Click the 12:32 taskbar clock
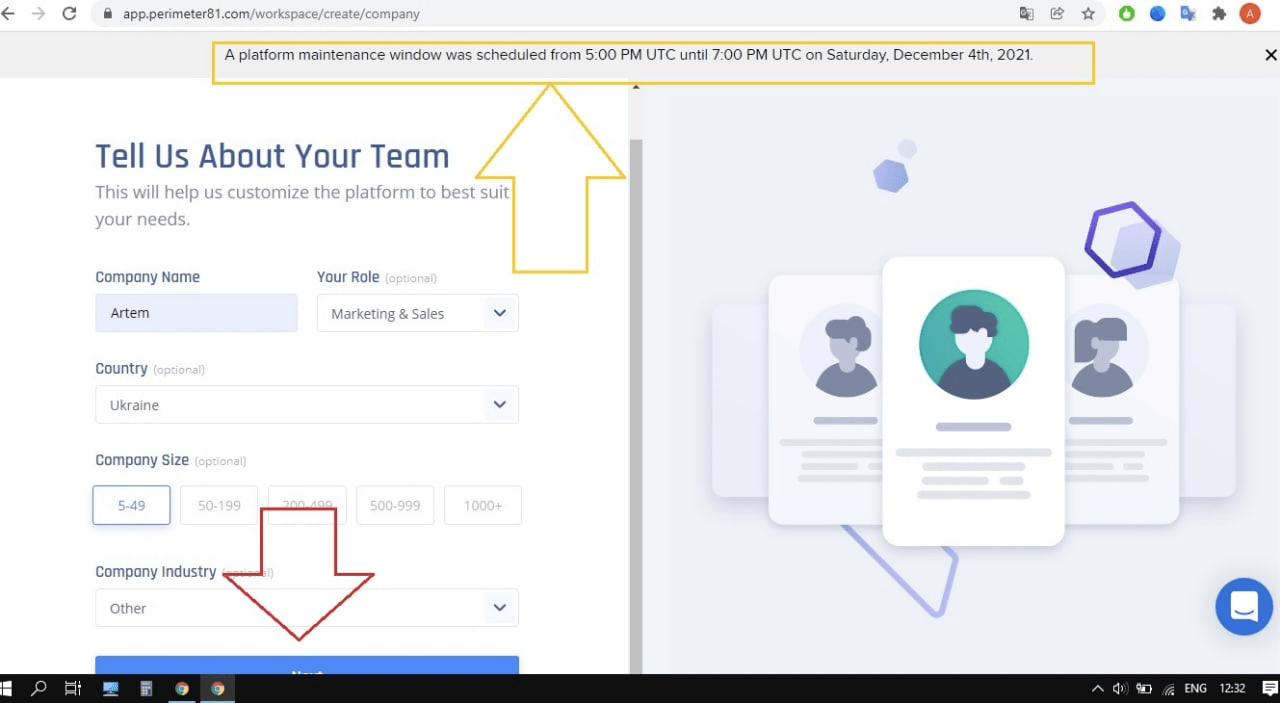 pos(1232,688)
